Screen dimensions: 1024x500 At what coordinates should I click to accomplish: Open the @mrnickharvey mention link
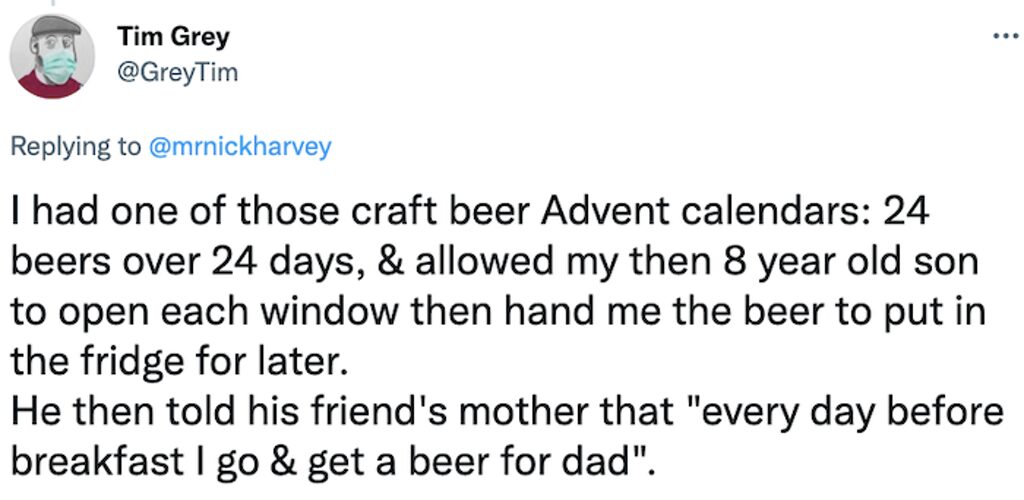click(x=240, y=148)
